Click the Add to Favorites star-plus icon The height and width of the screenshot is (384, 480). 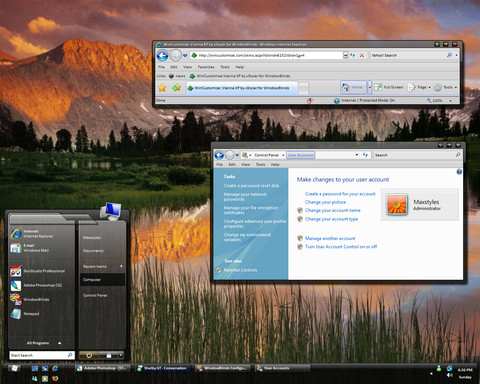pos(176,88)
